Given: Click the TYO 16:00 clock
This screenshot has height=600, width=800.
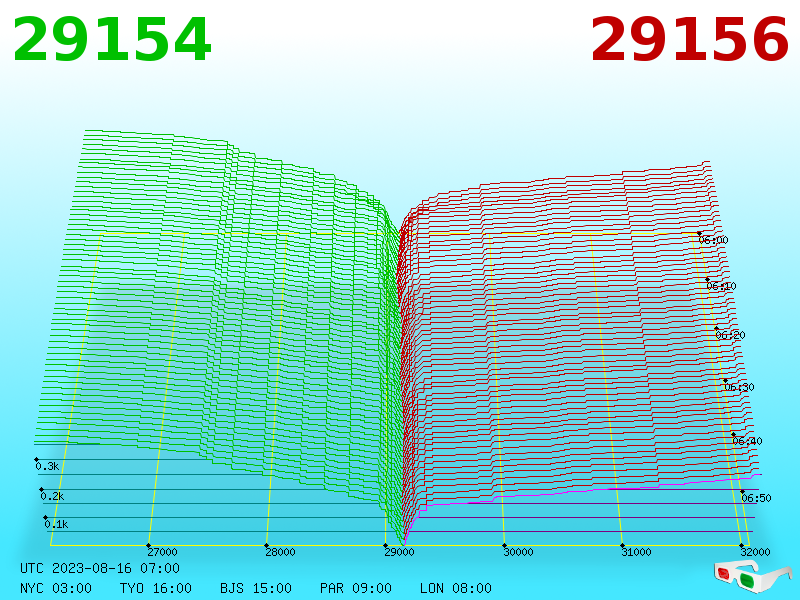Looking at the screenshot, I should pos(156,588).
